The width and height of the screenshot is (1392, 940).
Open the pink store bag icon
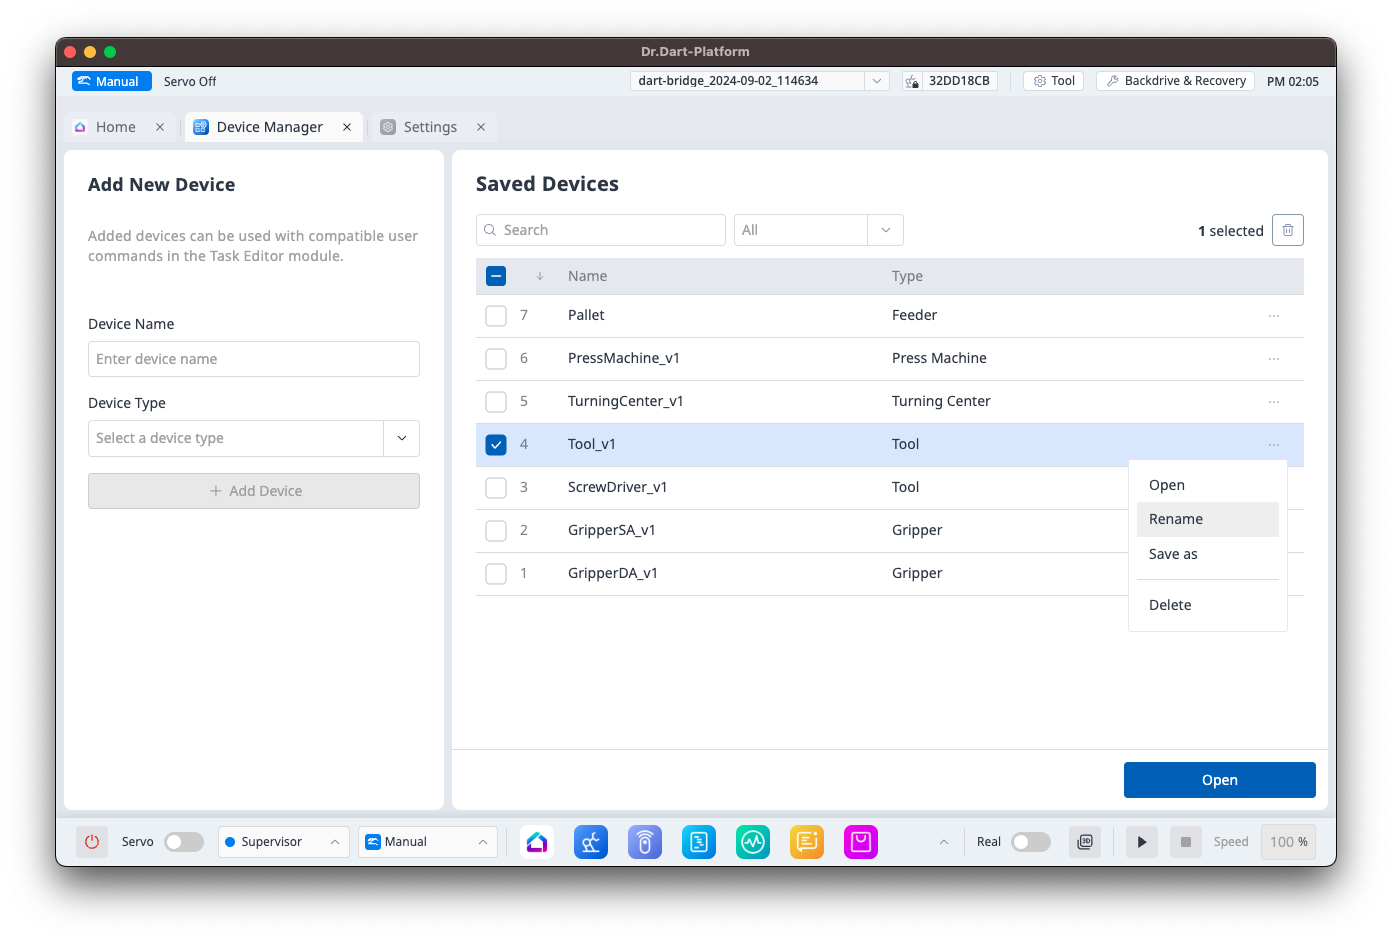click(x=861, y=842)
